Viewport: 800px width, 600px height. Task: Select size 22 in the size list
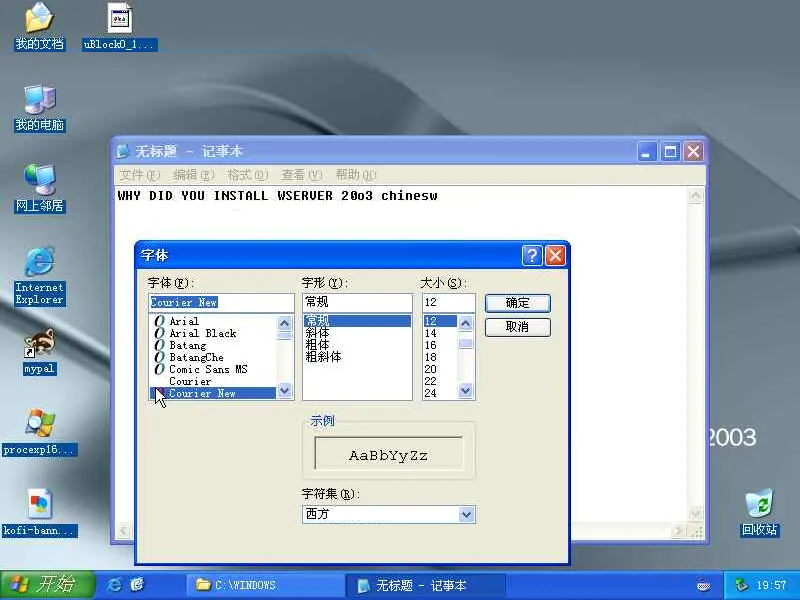(440, 381)
